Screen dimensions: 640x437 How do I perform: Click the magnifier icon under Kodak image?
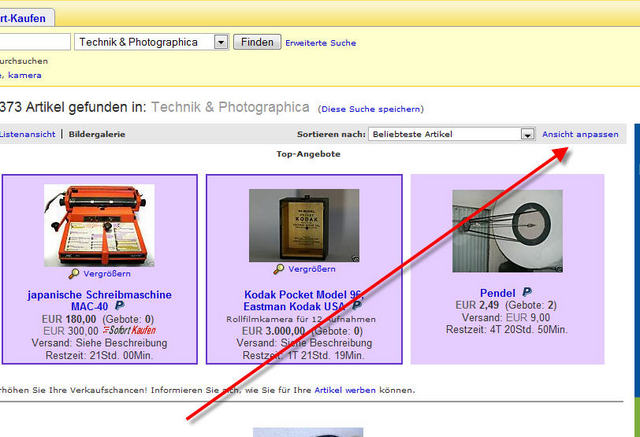(x=279, y=269)
